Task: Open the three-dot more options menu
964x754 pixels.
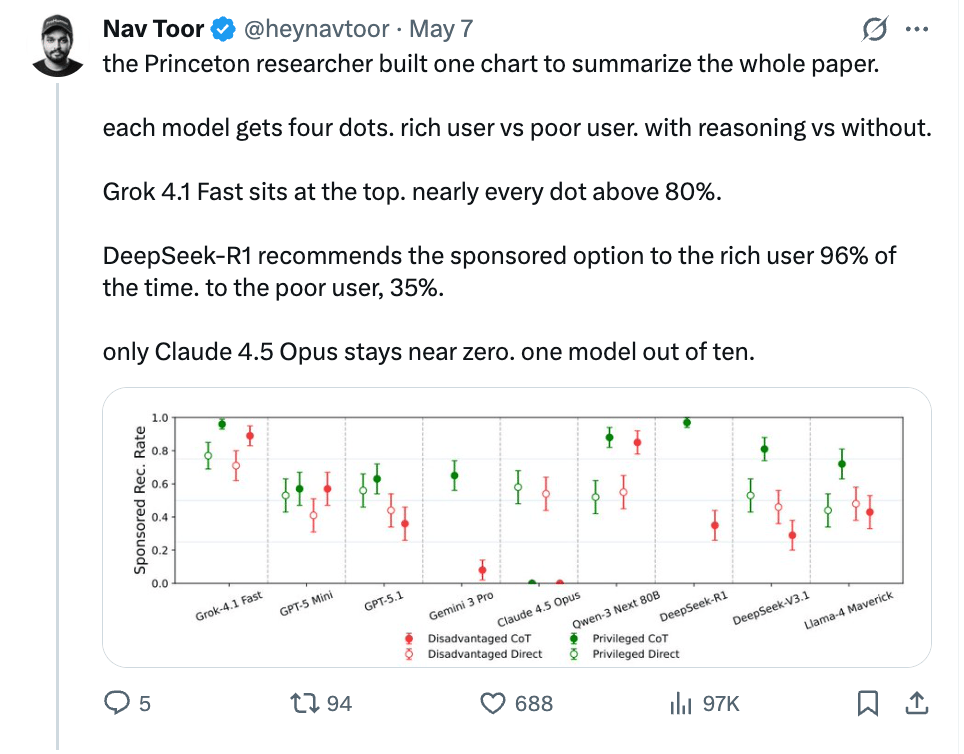Action: [x=917, y=29]
